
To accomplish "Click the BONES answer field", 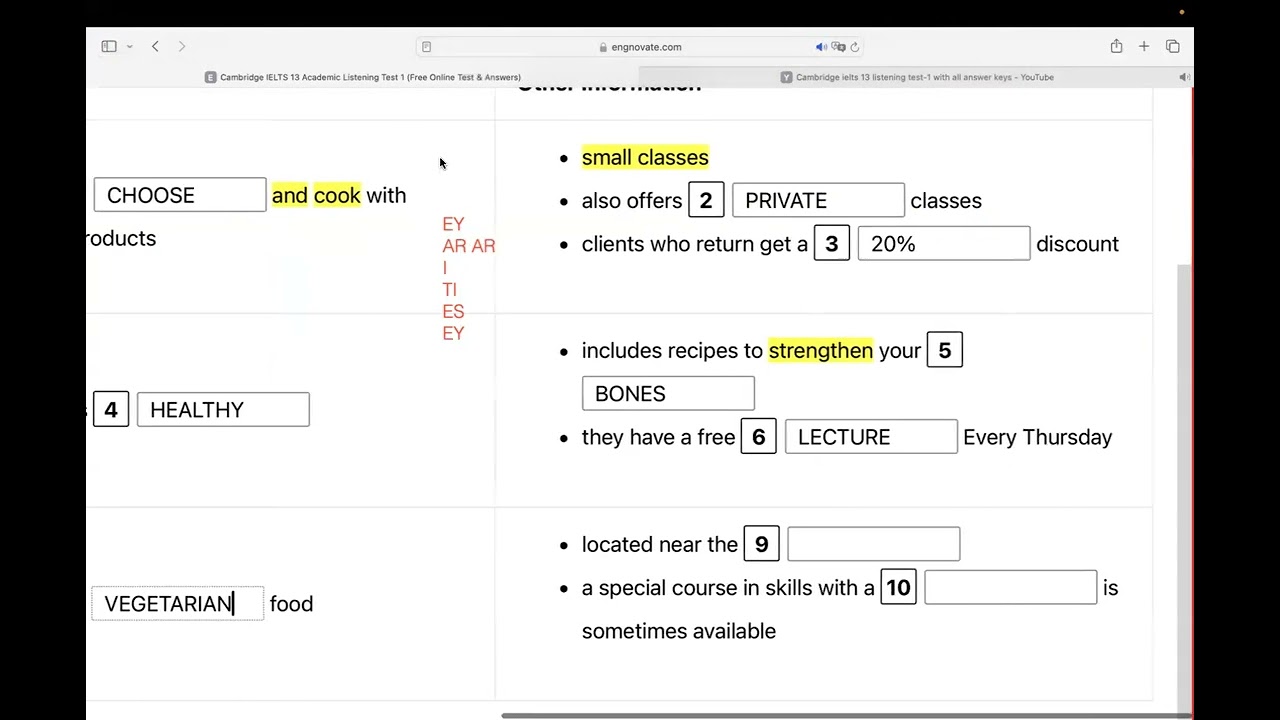I will coord(668,393).
